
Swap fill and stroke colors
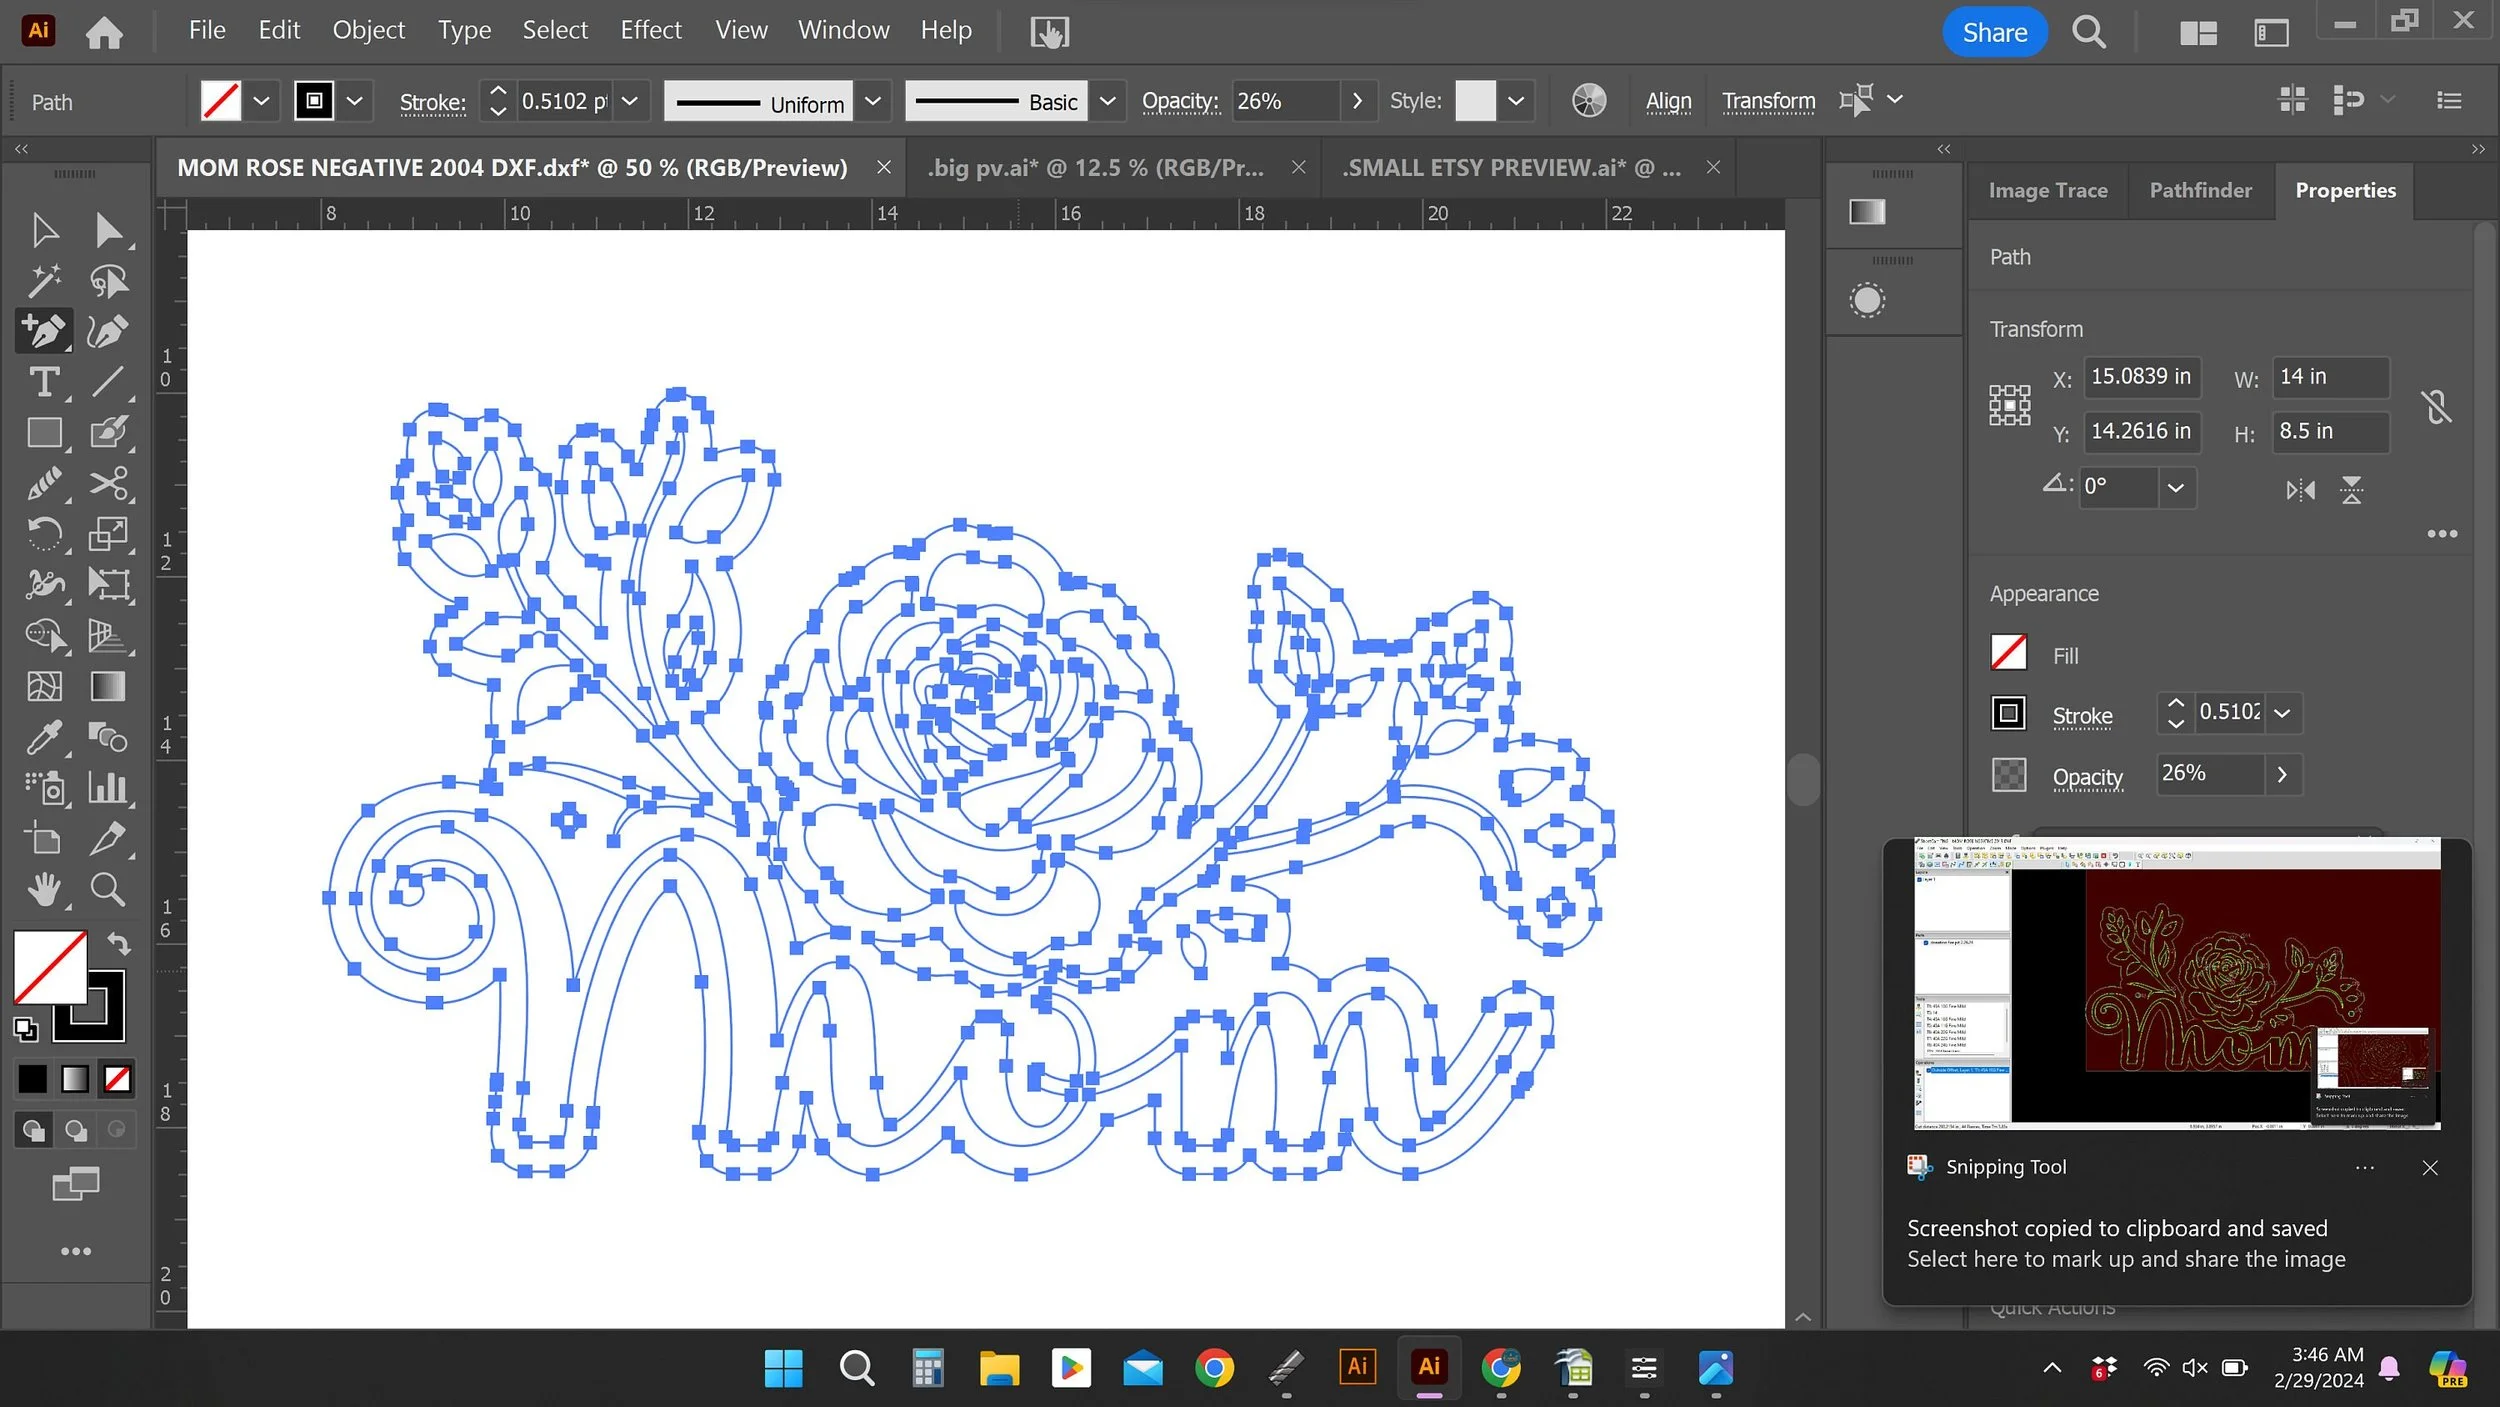click(119, 942)
